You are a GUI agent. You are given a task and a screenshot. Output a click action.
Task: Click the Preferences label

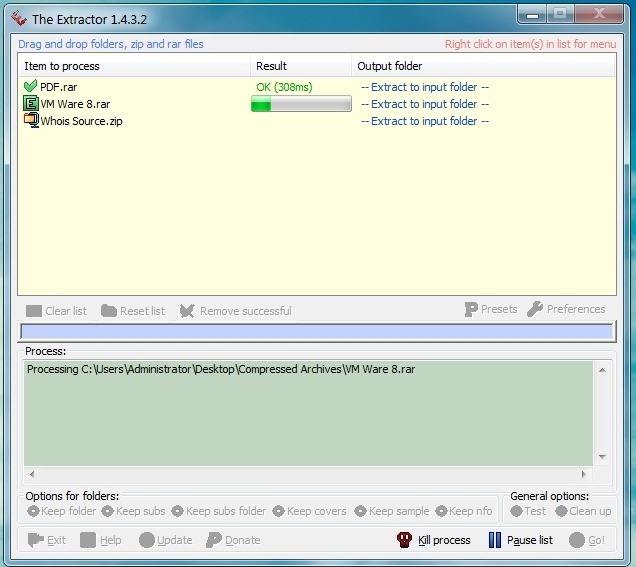[576, 309]
